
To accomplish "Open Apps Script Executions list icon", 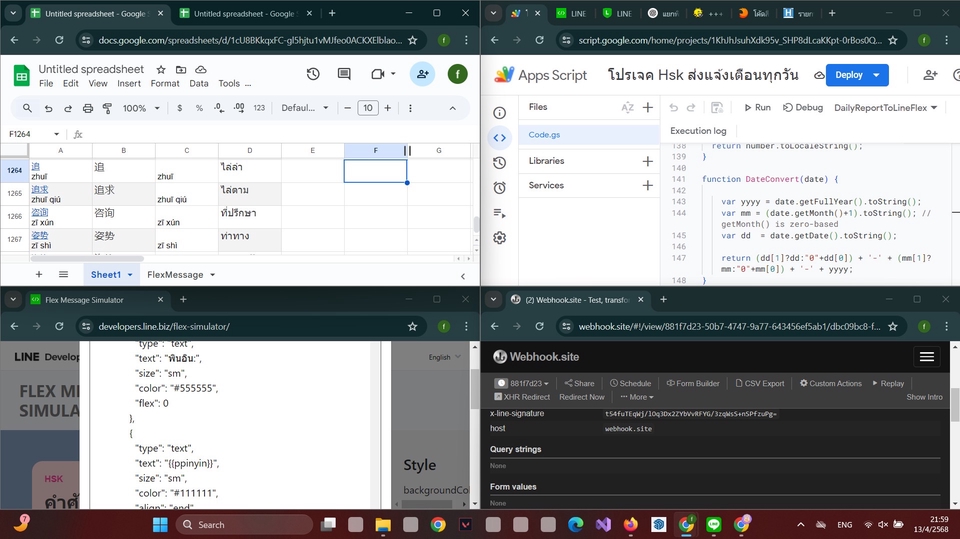I will coord(500,213).
